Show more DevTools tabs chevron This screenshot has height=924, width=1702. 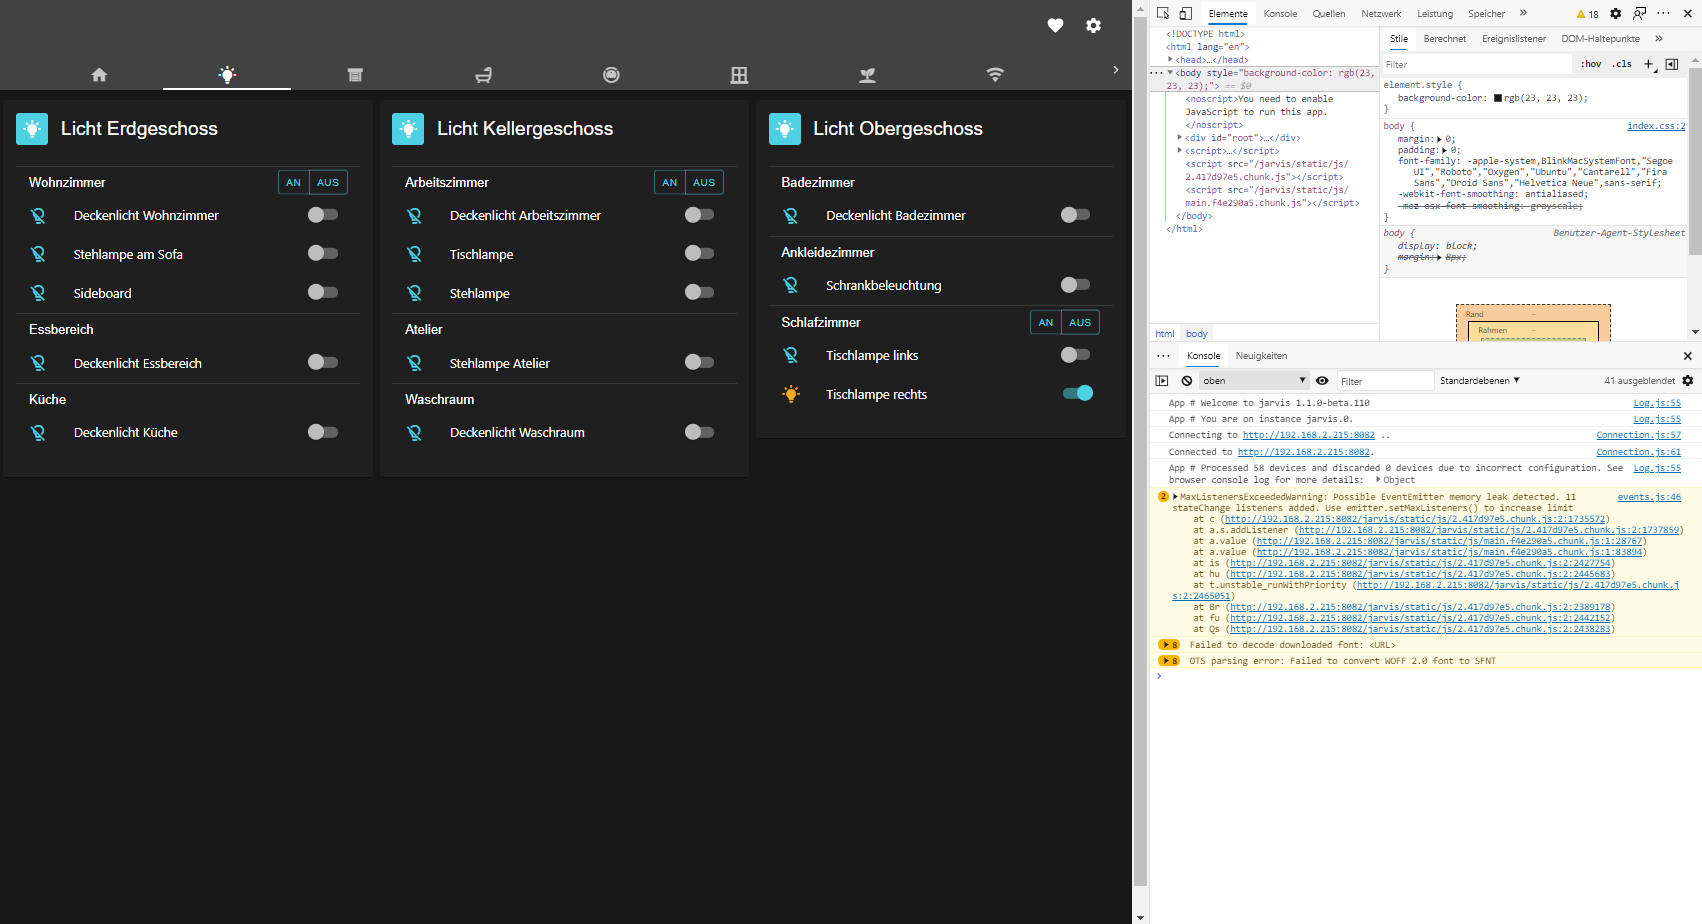[x=1523, y=13]
